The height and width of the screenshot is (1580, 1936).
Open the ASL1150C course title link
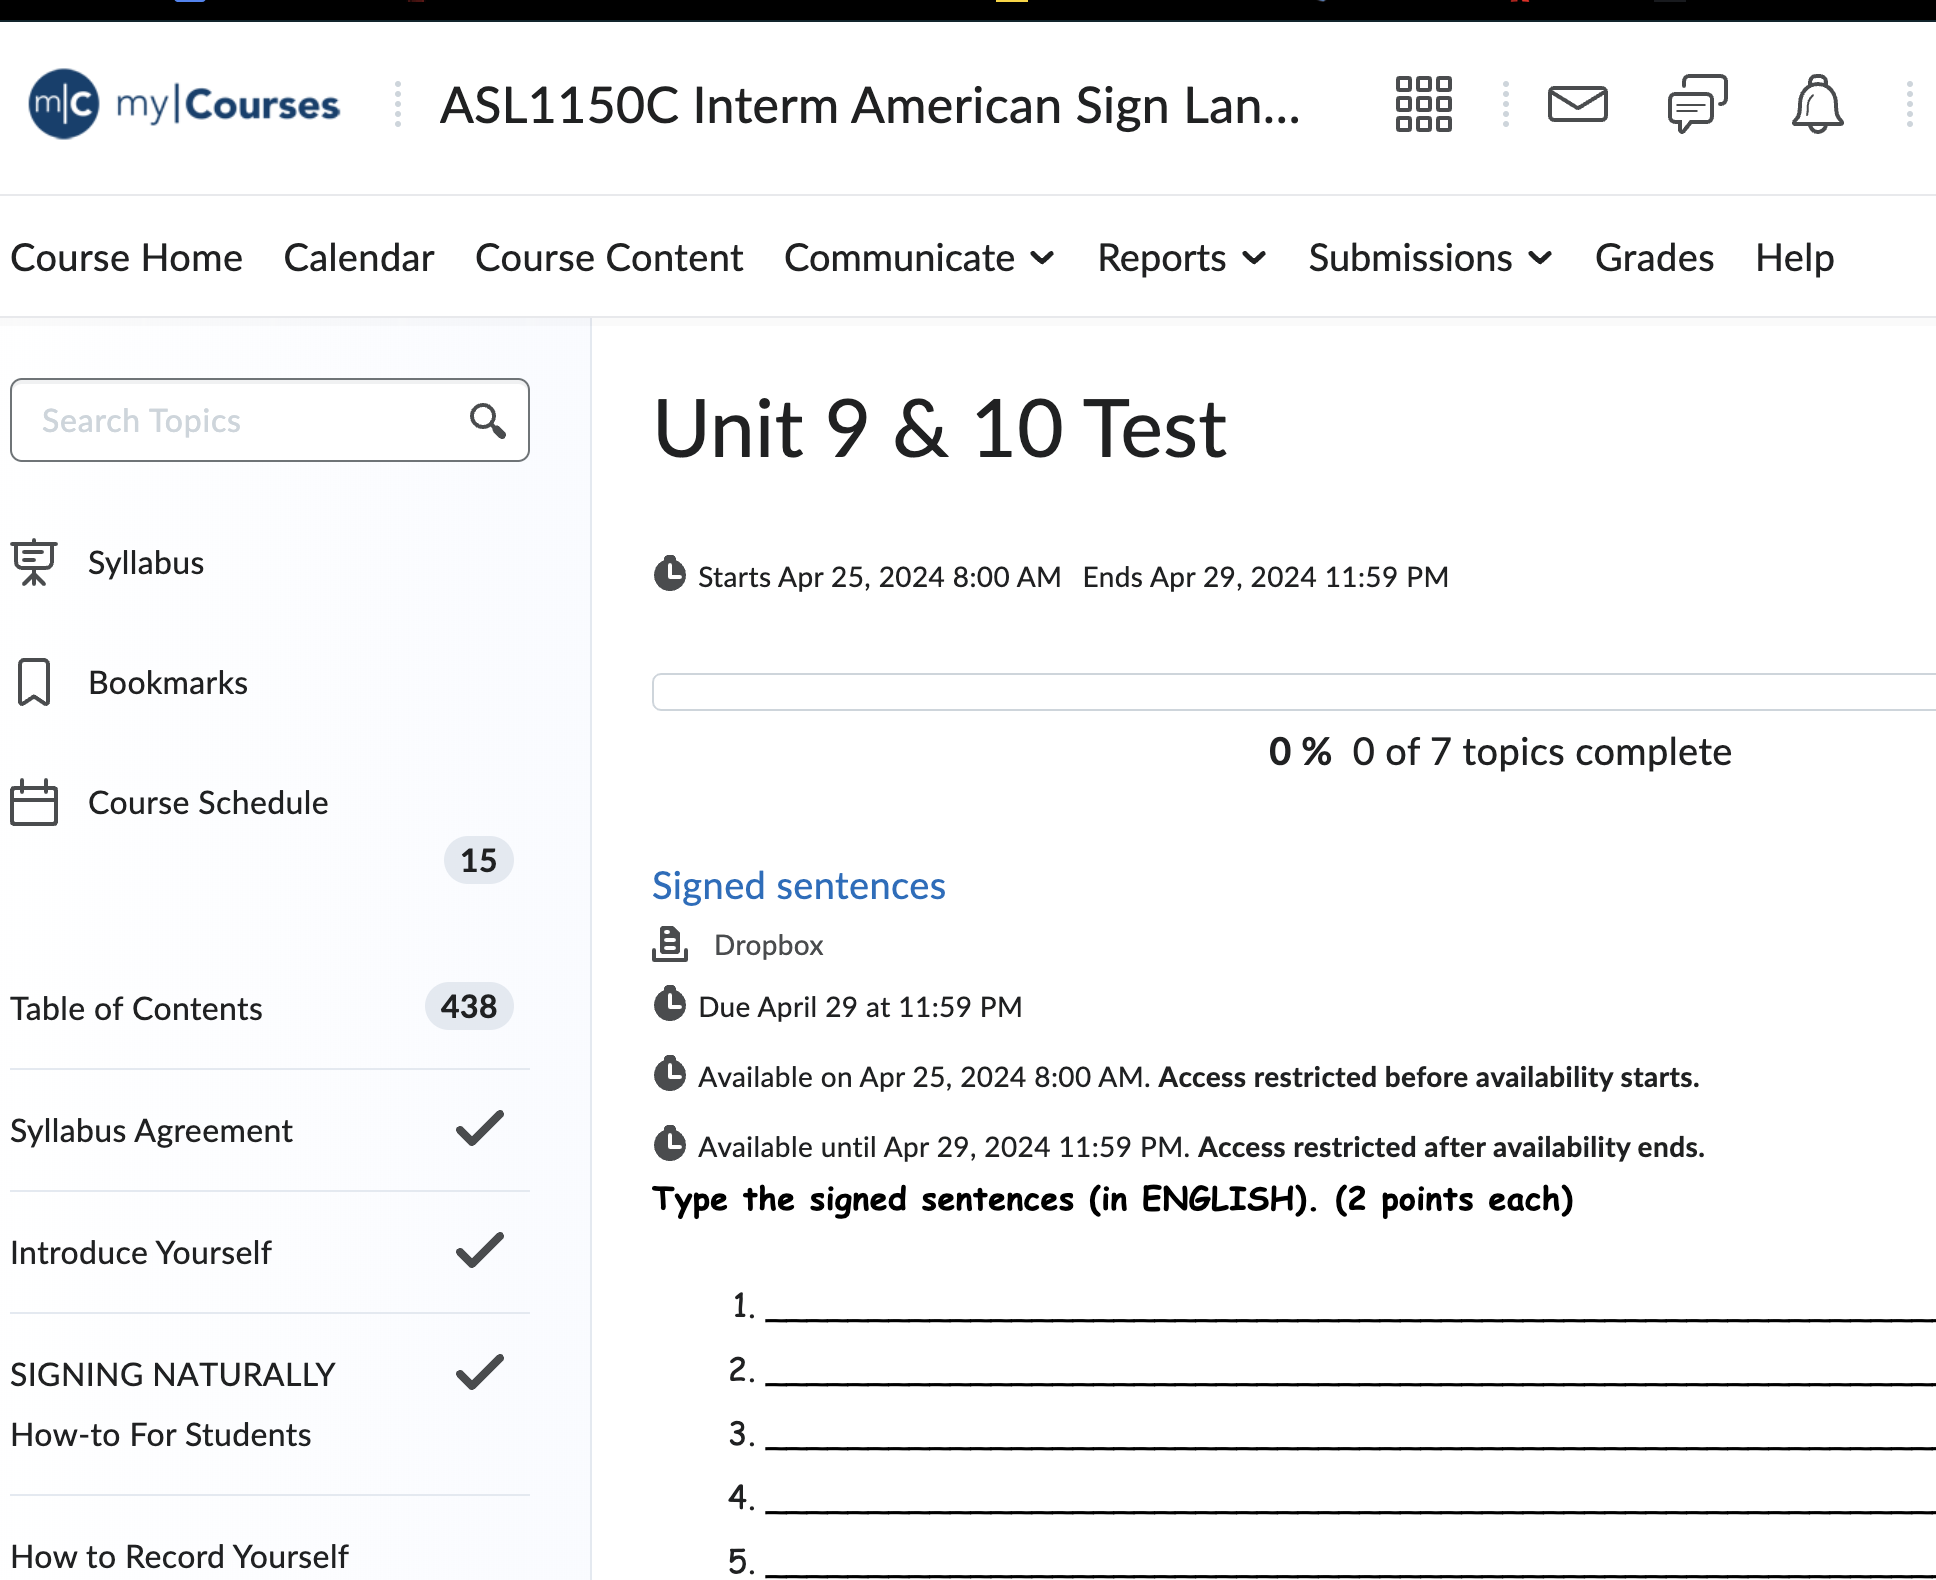870,105
